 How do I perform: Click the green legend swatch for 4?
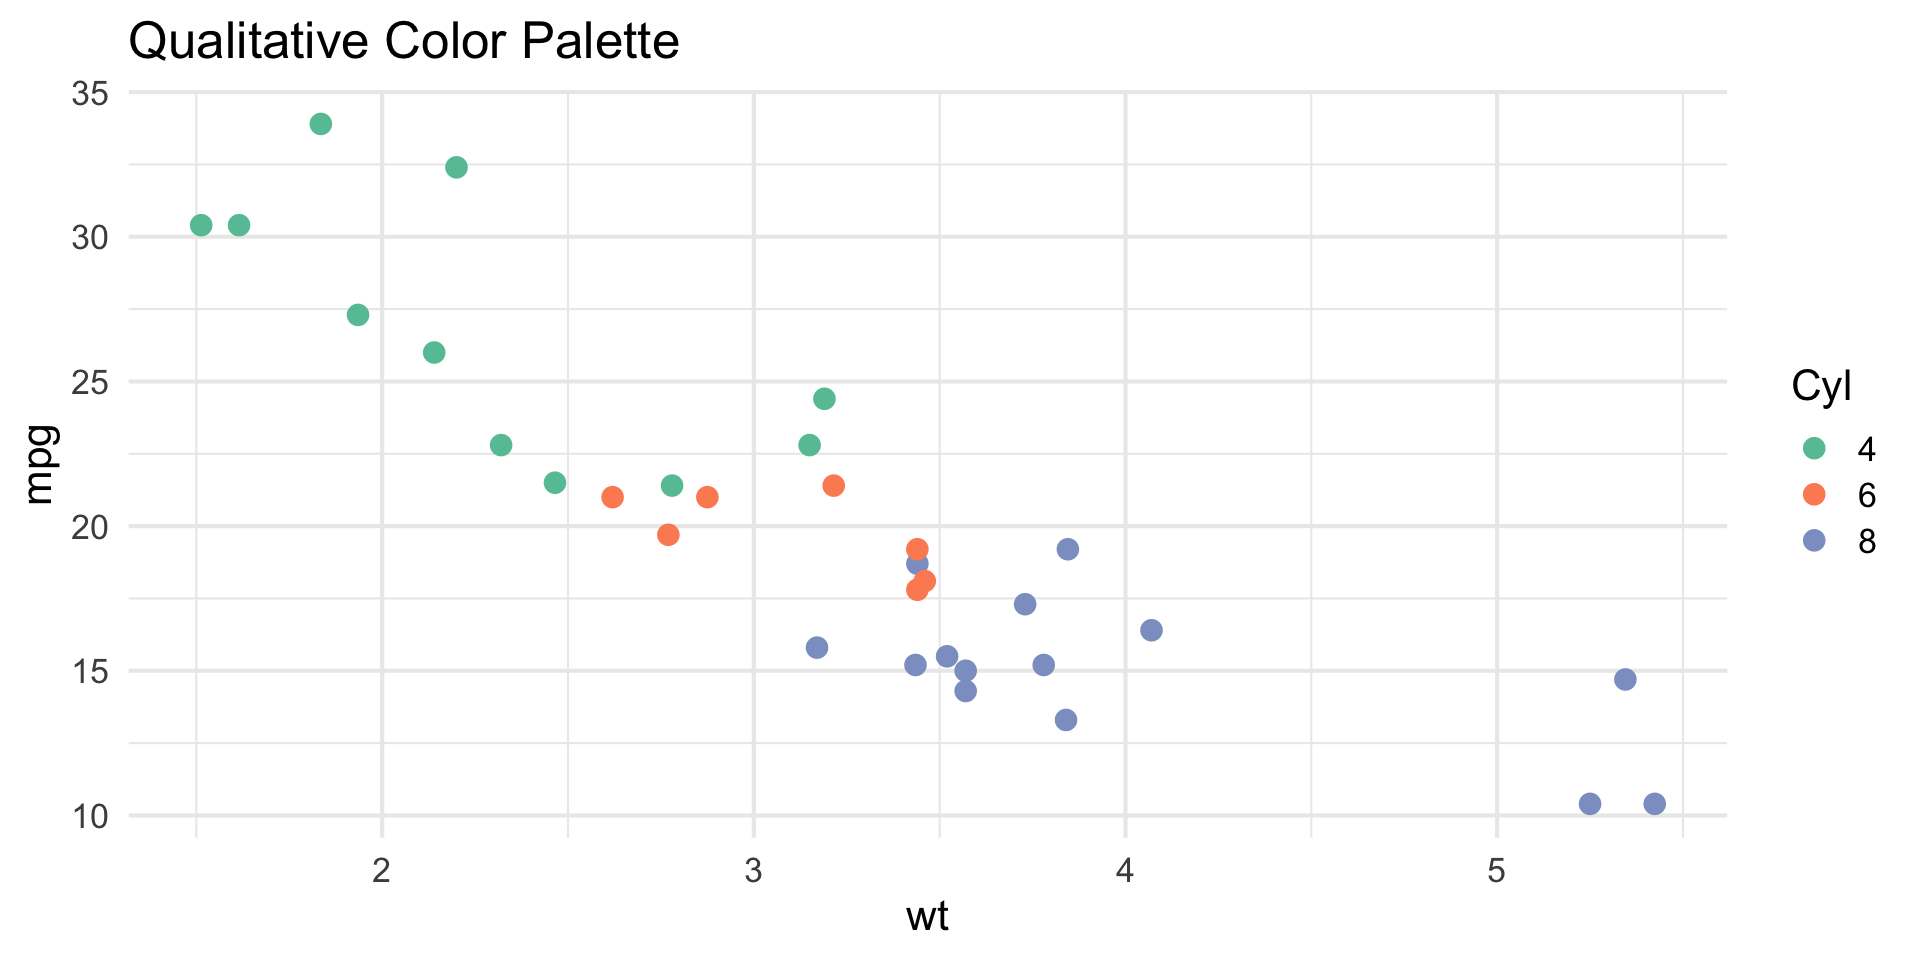[1813, 449]
